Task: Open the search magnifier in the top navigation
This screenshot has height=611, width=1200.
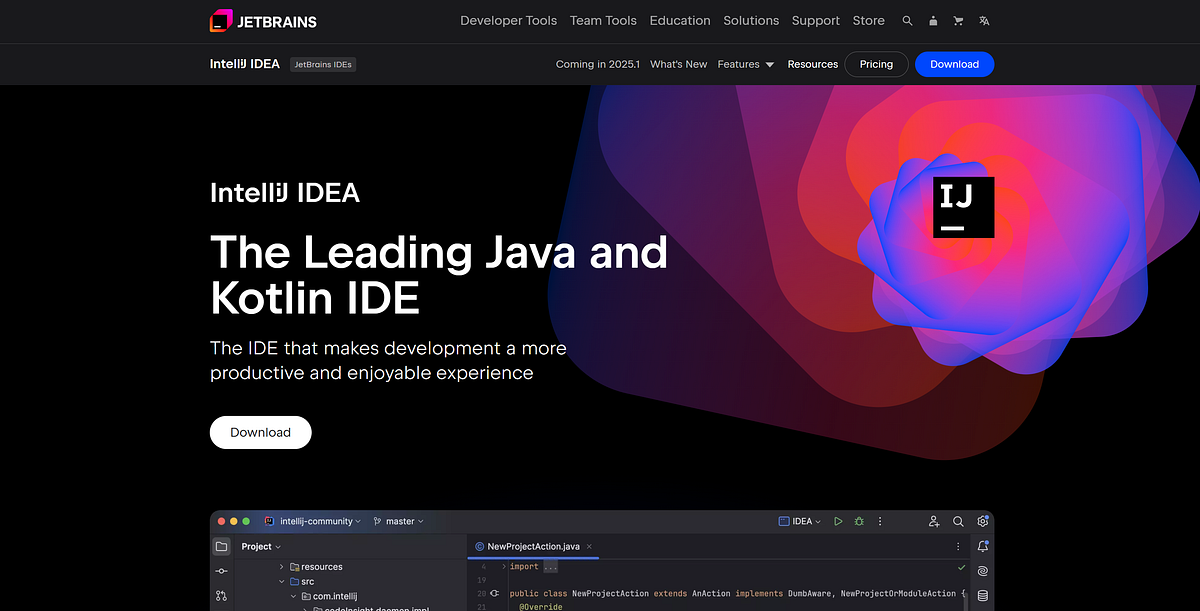Action: (907, 20)
